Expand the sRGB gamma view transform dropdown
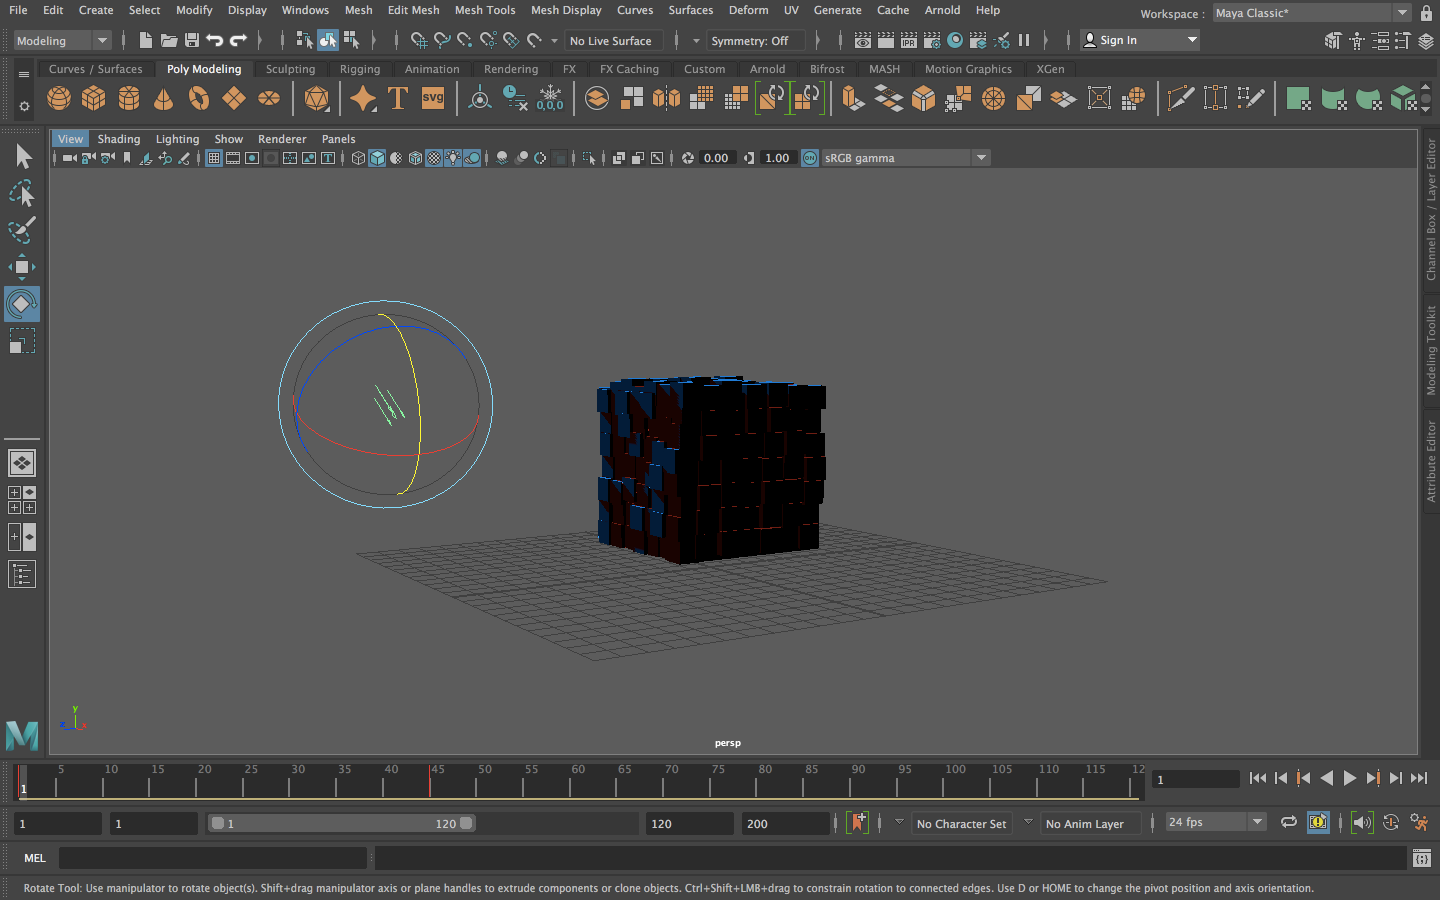 pyautogui.click(x=981, y=158)
